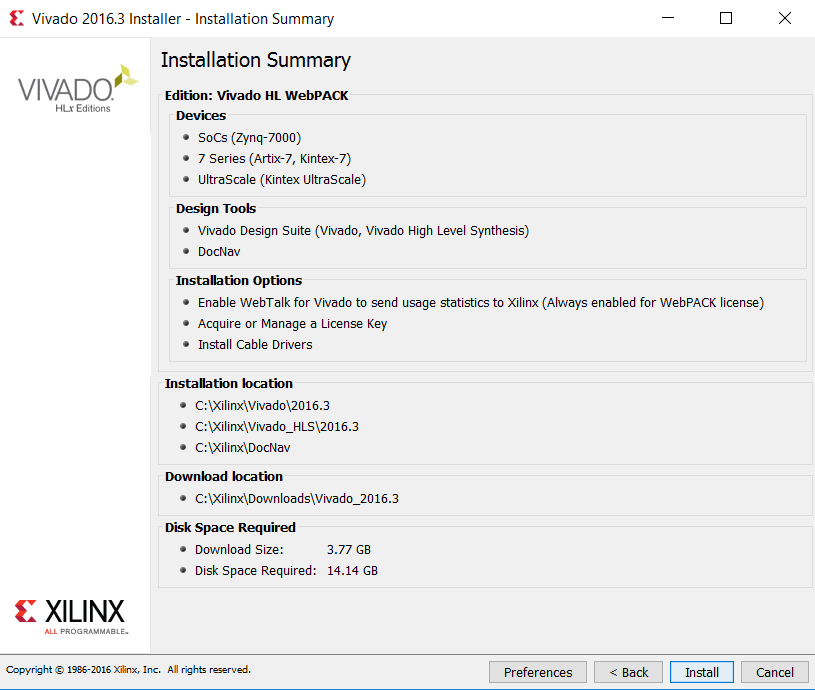Click the Disk Space Required: label
815x690 pixels.
256,570
